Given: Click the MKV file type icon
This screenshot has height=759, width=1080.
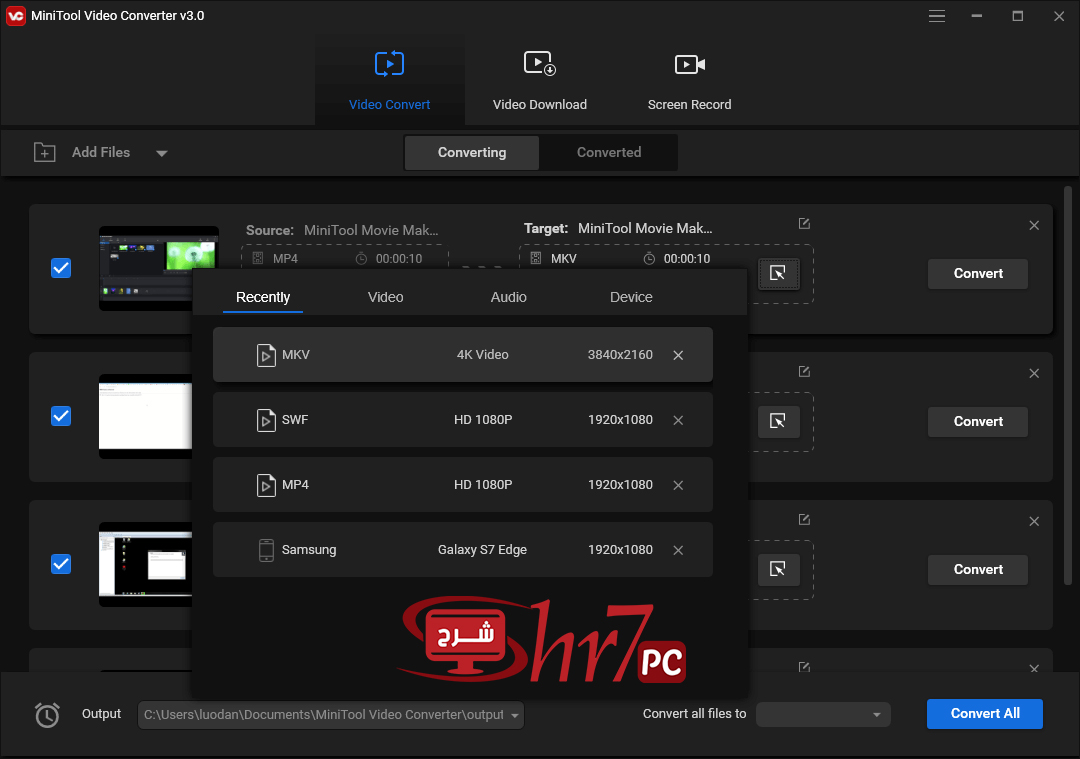Looking at the screenshot, I should 266,355.
